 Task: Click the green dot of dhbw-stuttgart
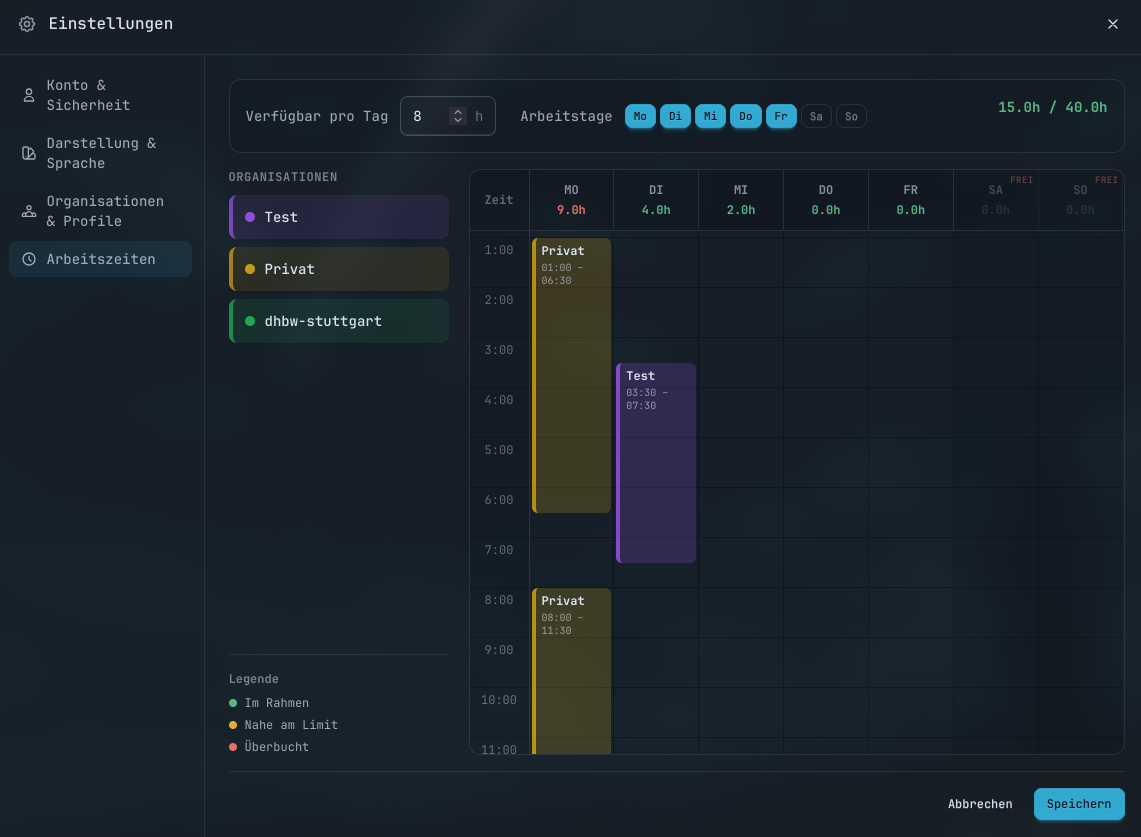(x=250, y=321)
